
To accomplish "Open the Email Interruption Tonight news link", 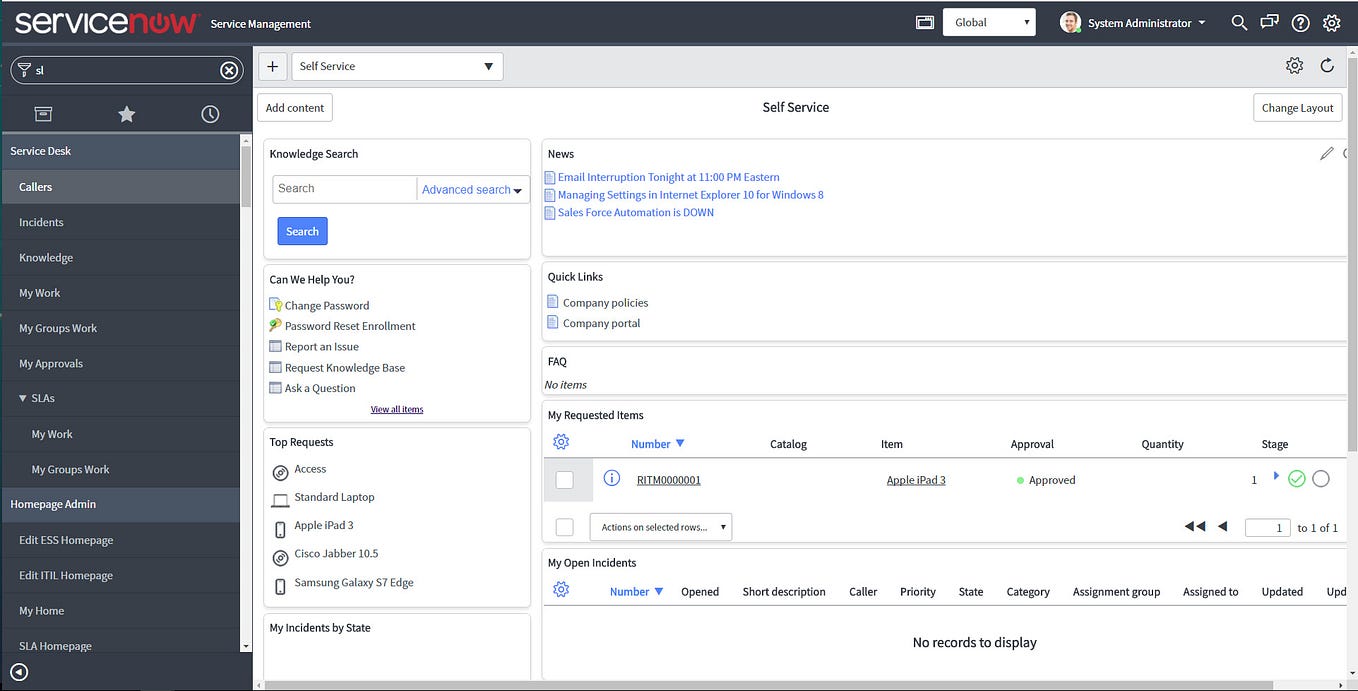I will (x=668, y=176).
